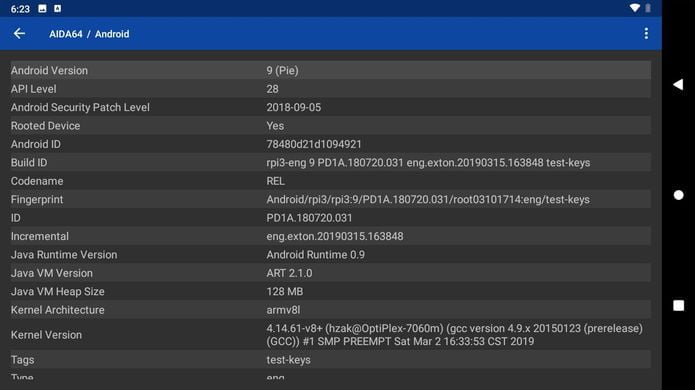This screenshot has width=695, height=390.
Task: Select the Android Version label
Action: click(x=49, y=70)
